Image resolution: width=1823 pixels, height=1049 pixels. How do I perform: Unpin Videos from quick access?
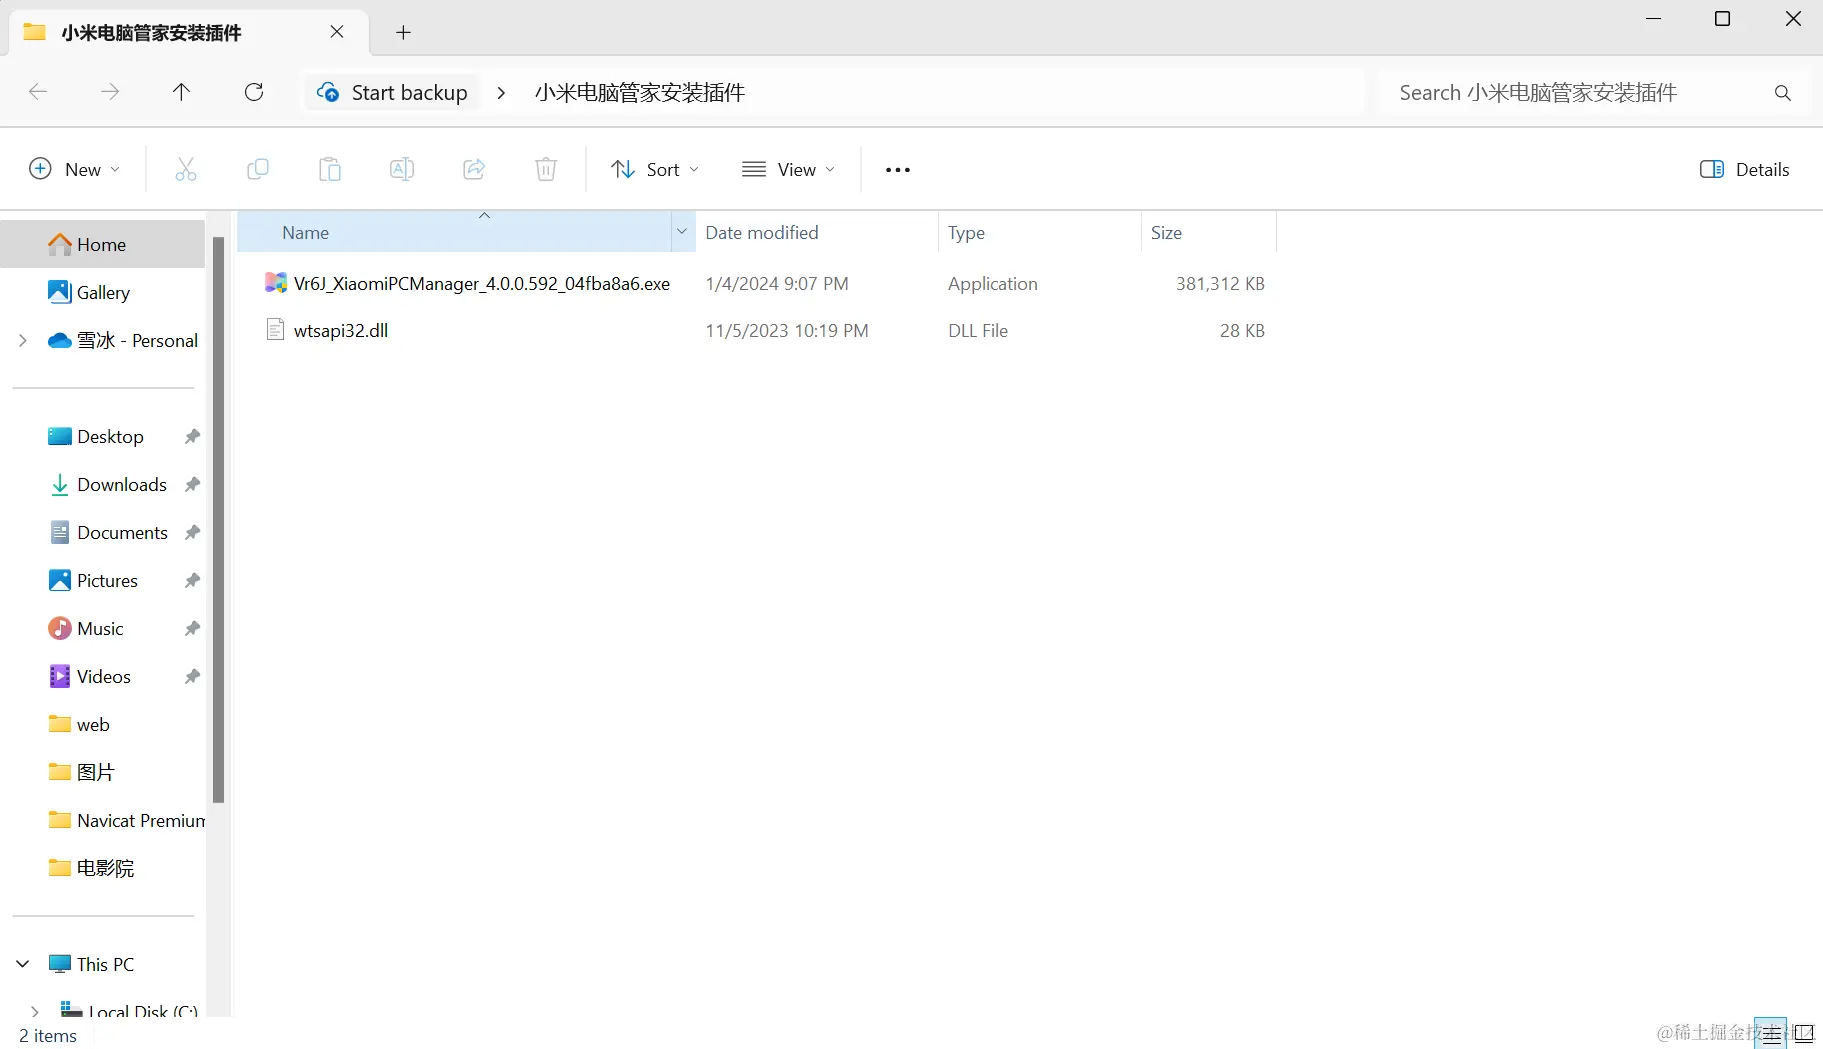192,677
